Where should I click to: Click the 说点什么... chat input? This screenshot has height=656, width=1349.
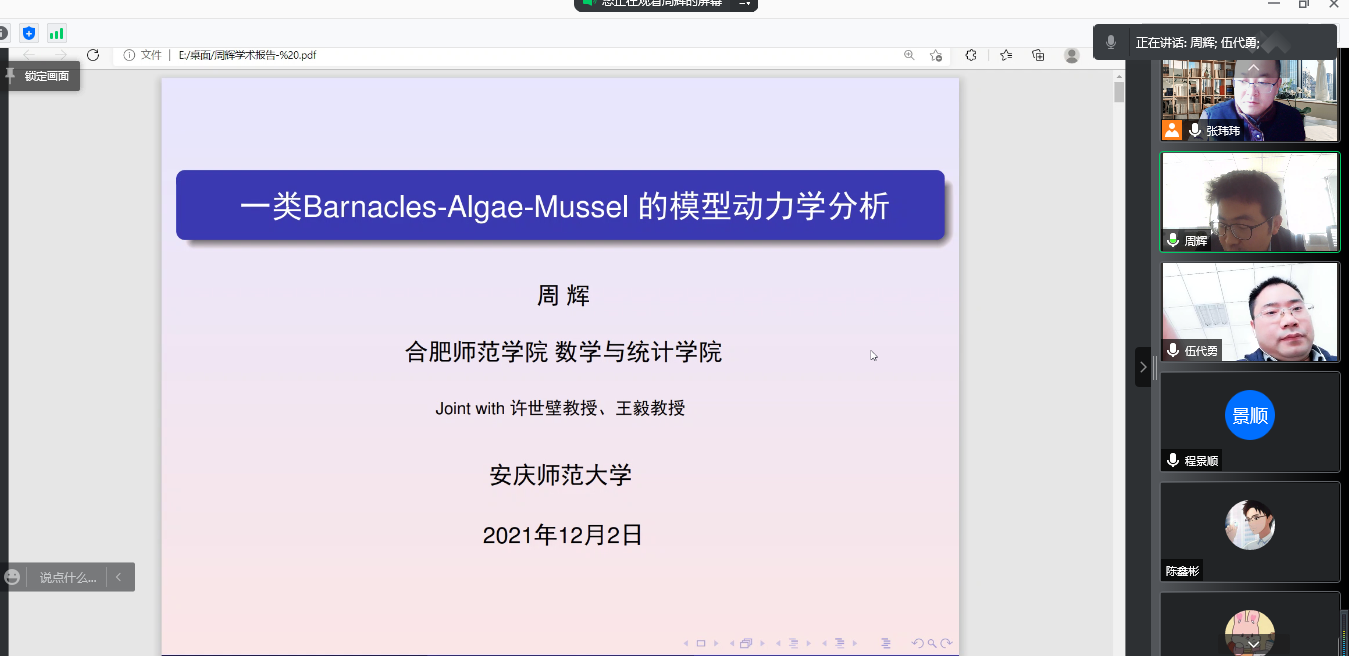pos(67,577)
